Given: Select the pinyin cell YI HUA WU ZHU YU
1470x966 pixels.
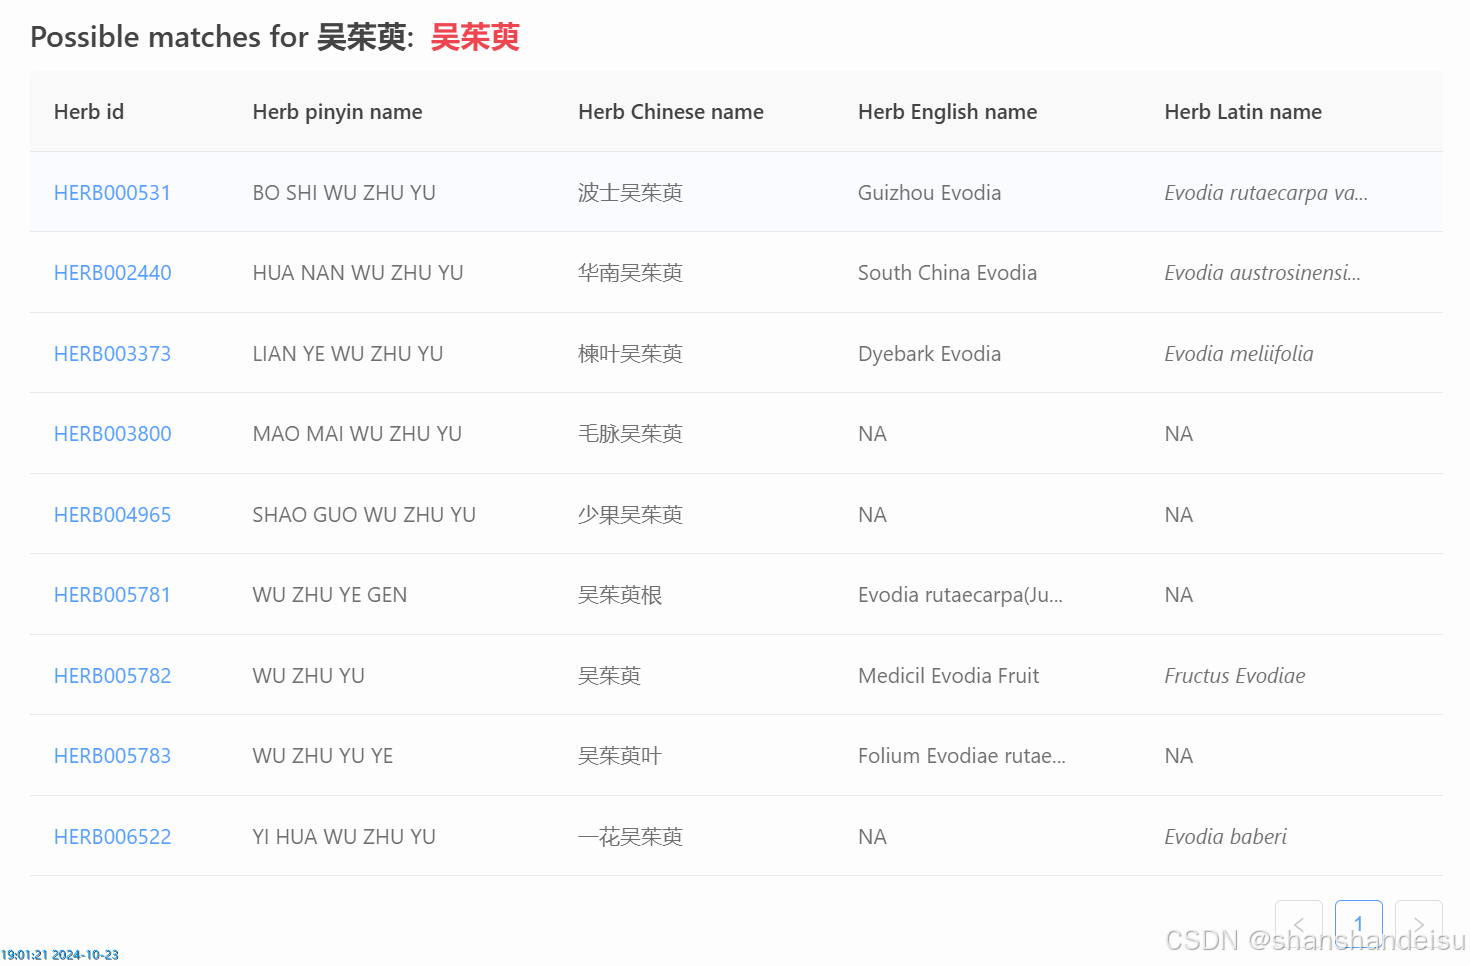Looking at the screenshot, I should [344, 837].
